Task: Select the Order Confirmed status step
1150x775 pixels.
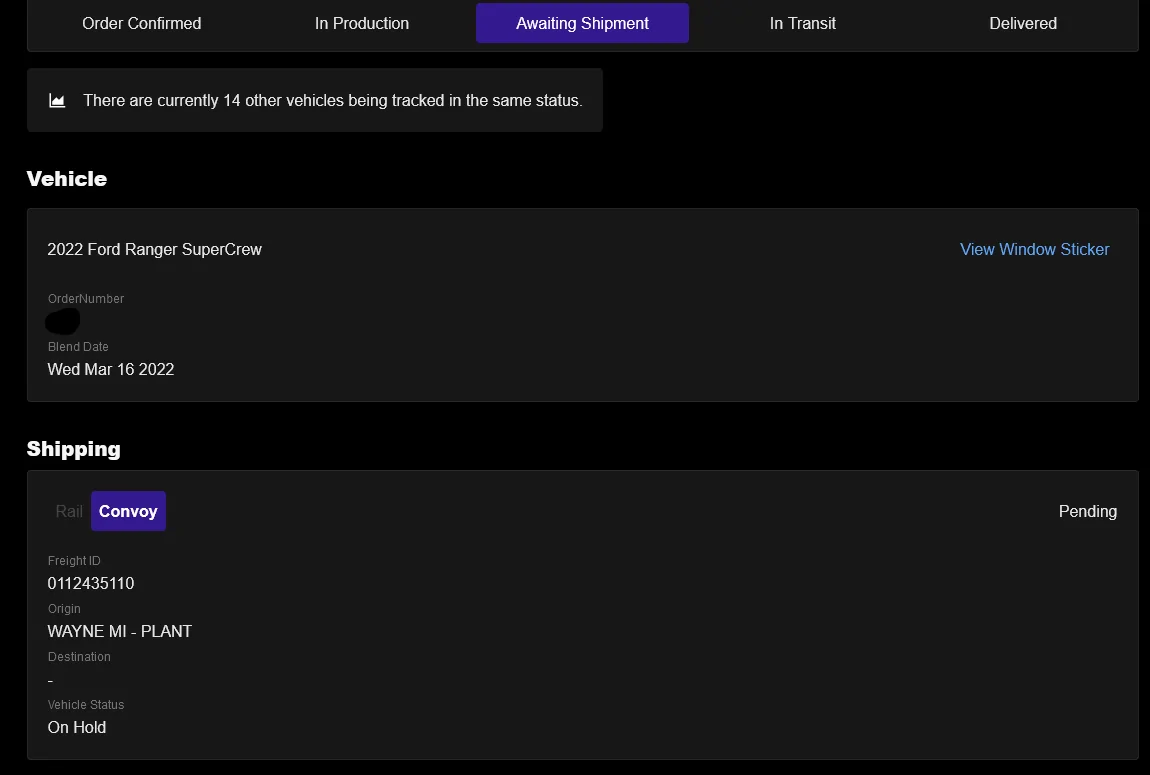Action: 142,23
